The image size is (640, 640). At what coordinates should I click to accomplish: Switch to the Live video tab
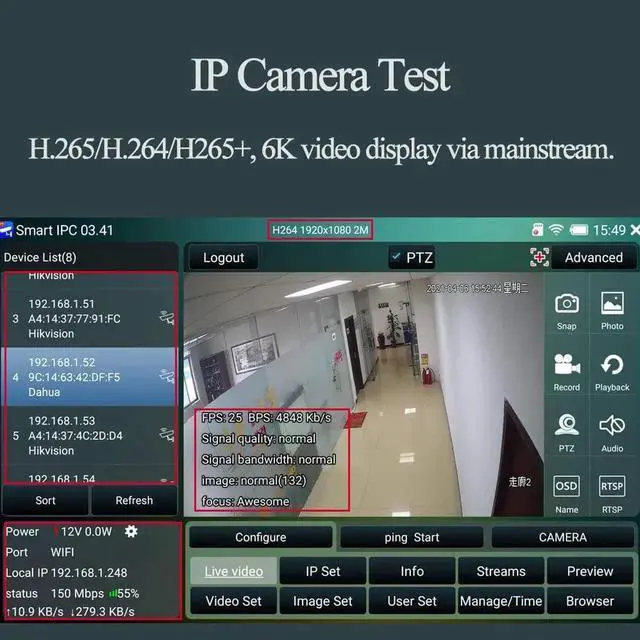click(233, 571)
